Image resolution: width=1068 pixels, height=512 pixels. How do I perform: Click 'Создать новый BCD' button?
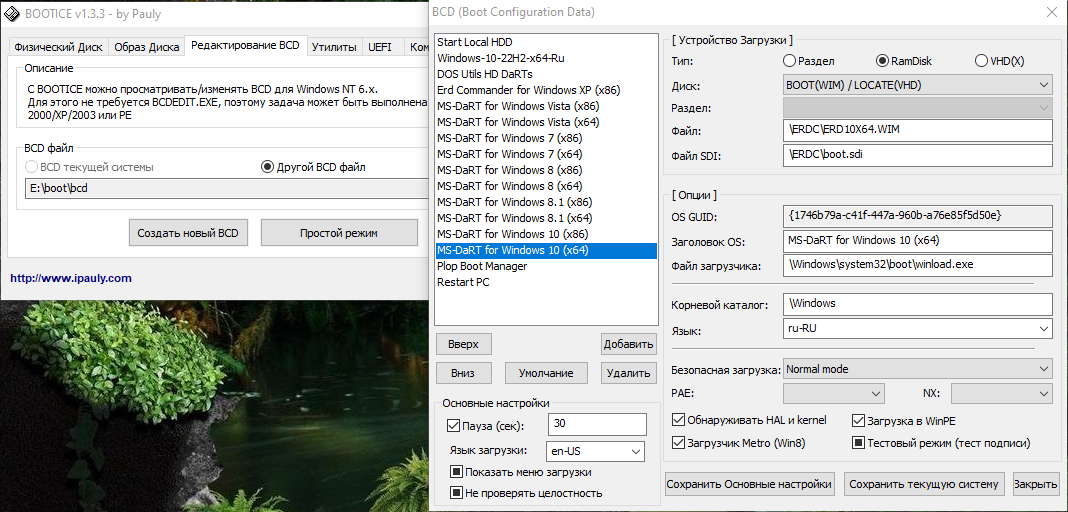click(x=188, y=233)
